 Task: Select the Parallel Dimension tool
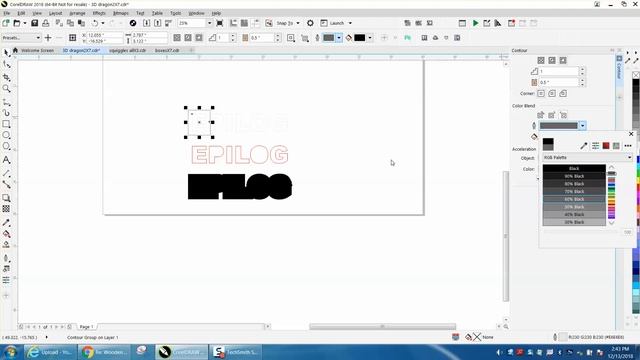pyautogui.click(x=7, y=173)
